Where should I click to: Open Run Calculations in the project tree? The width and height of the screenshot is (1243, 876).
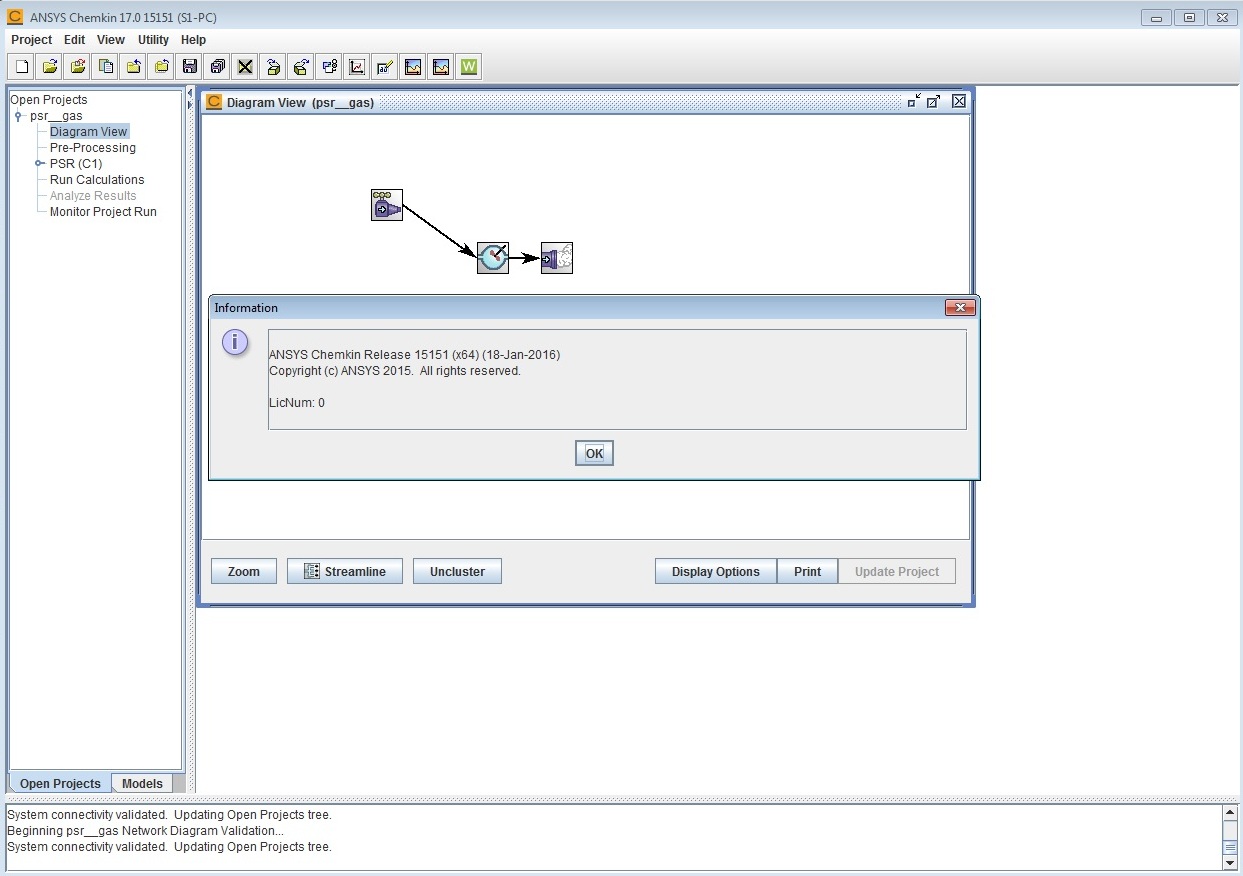(97, 180)
